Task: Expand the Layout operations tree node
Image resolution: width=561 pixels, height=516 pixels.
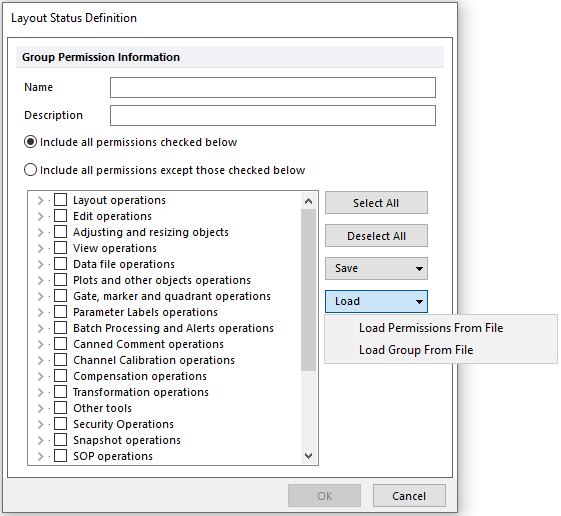Action: point(40,200)
